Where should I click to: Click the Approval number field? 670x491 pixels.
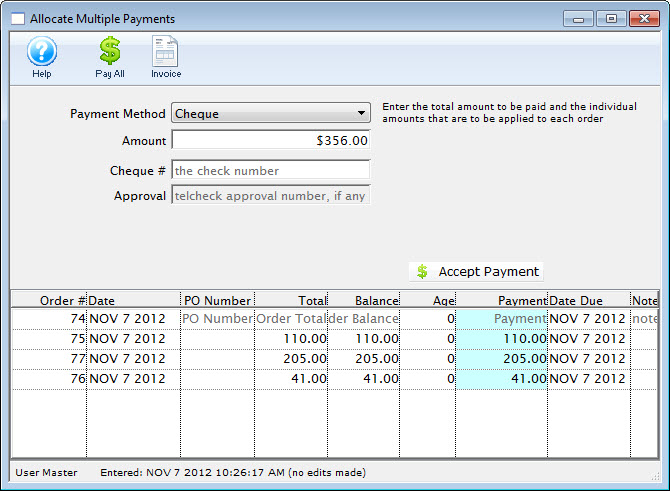coord(271,195)
